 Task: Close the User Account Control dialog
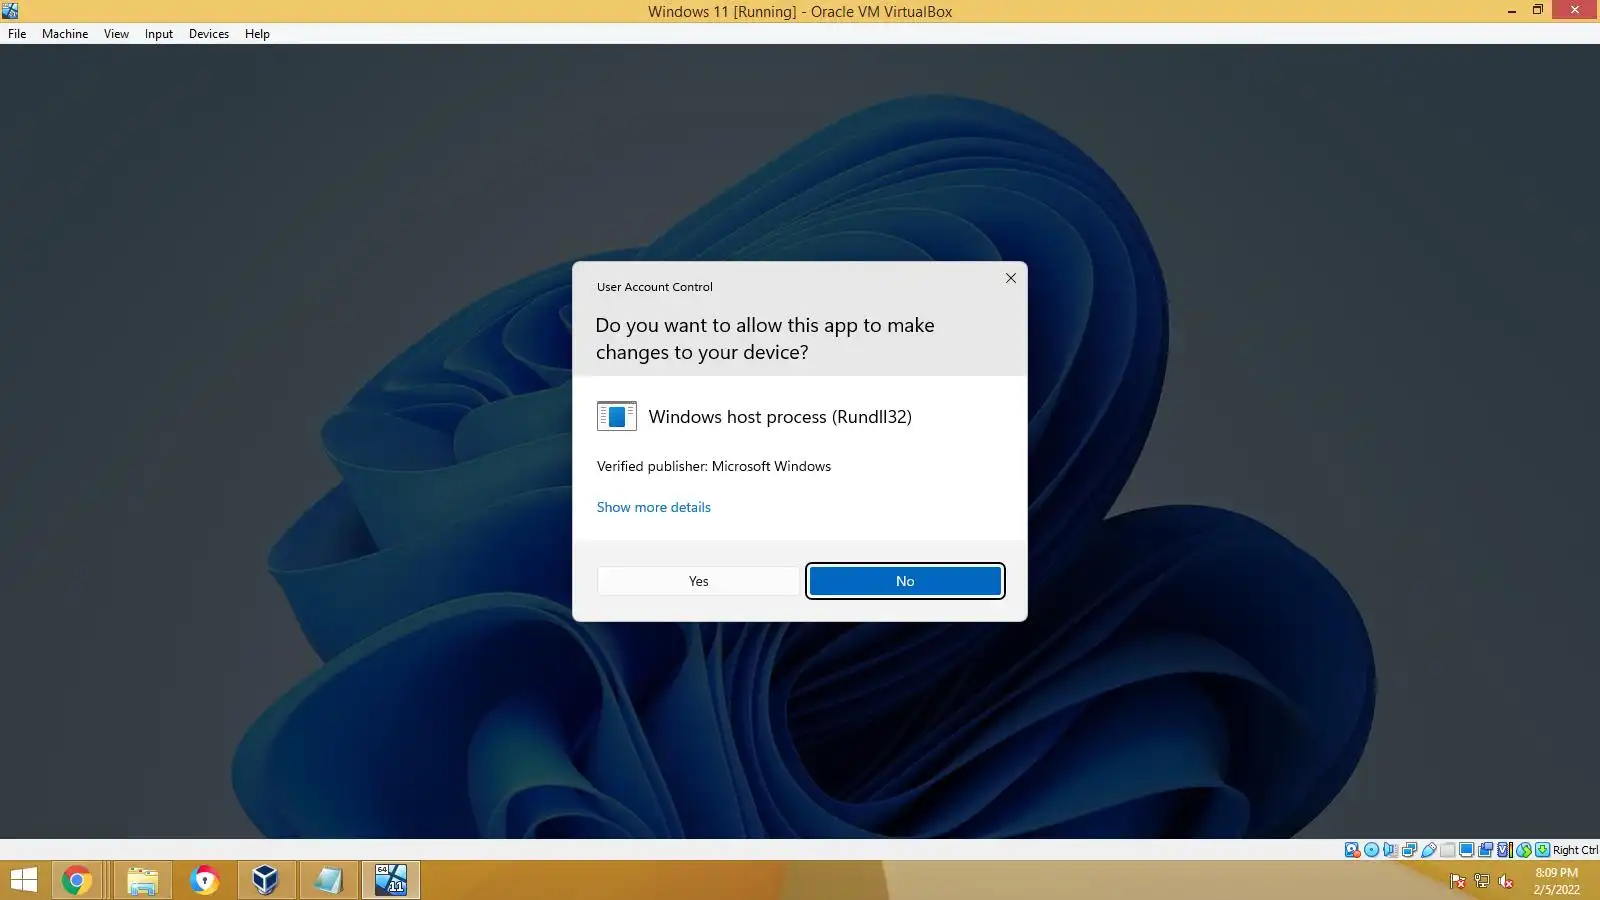pyautogui.click(x=1011, y=278)
